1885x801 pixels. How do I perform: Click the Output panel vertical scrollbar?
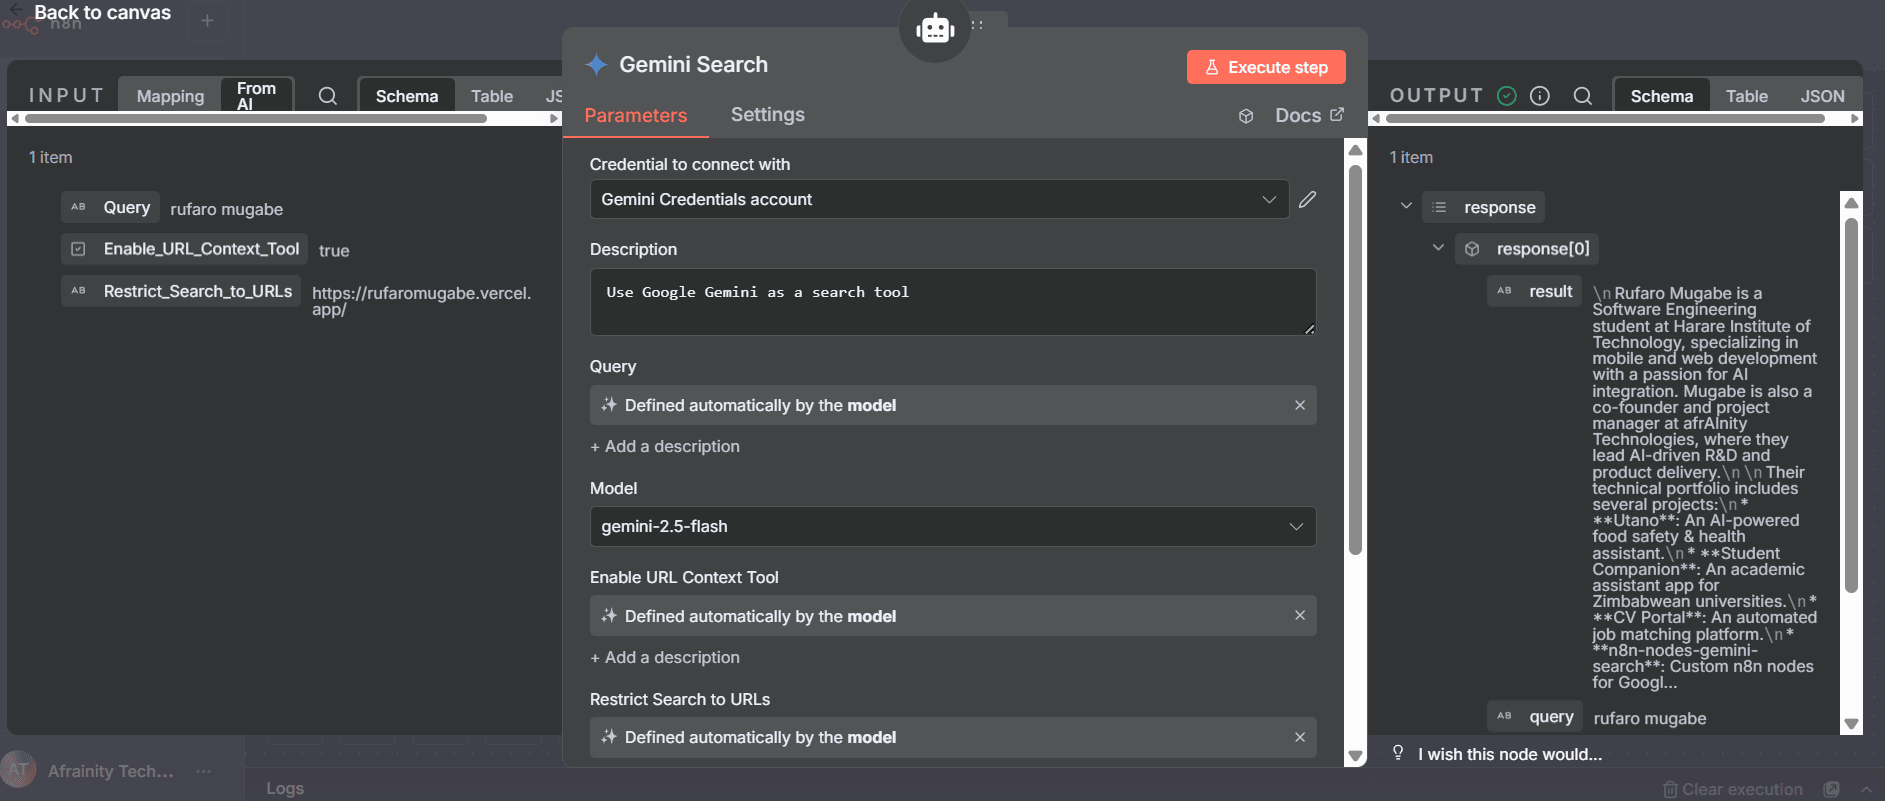pyautogui.click(x=1851, y=405)
